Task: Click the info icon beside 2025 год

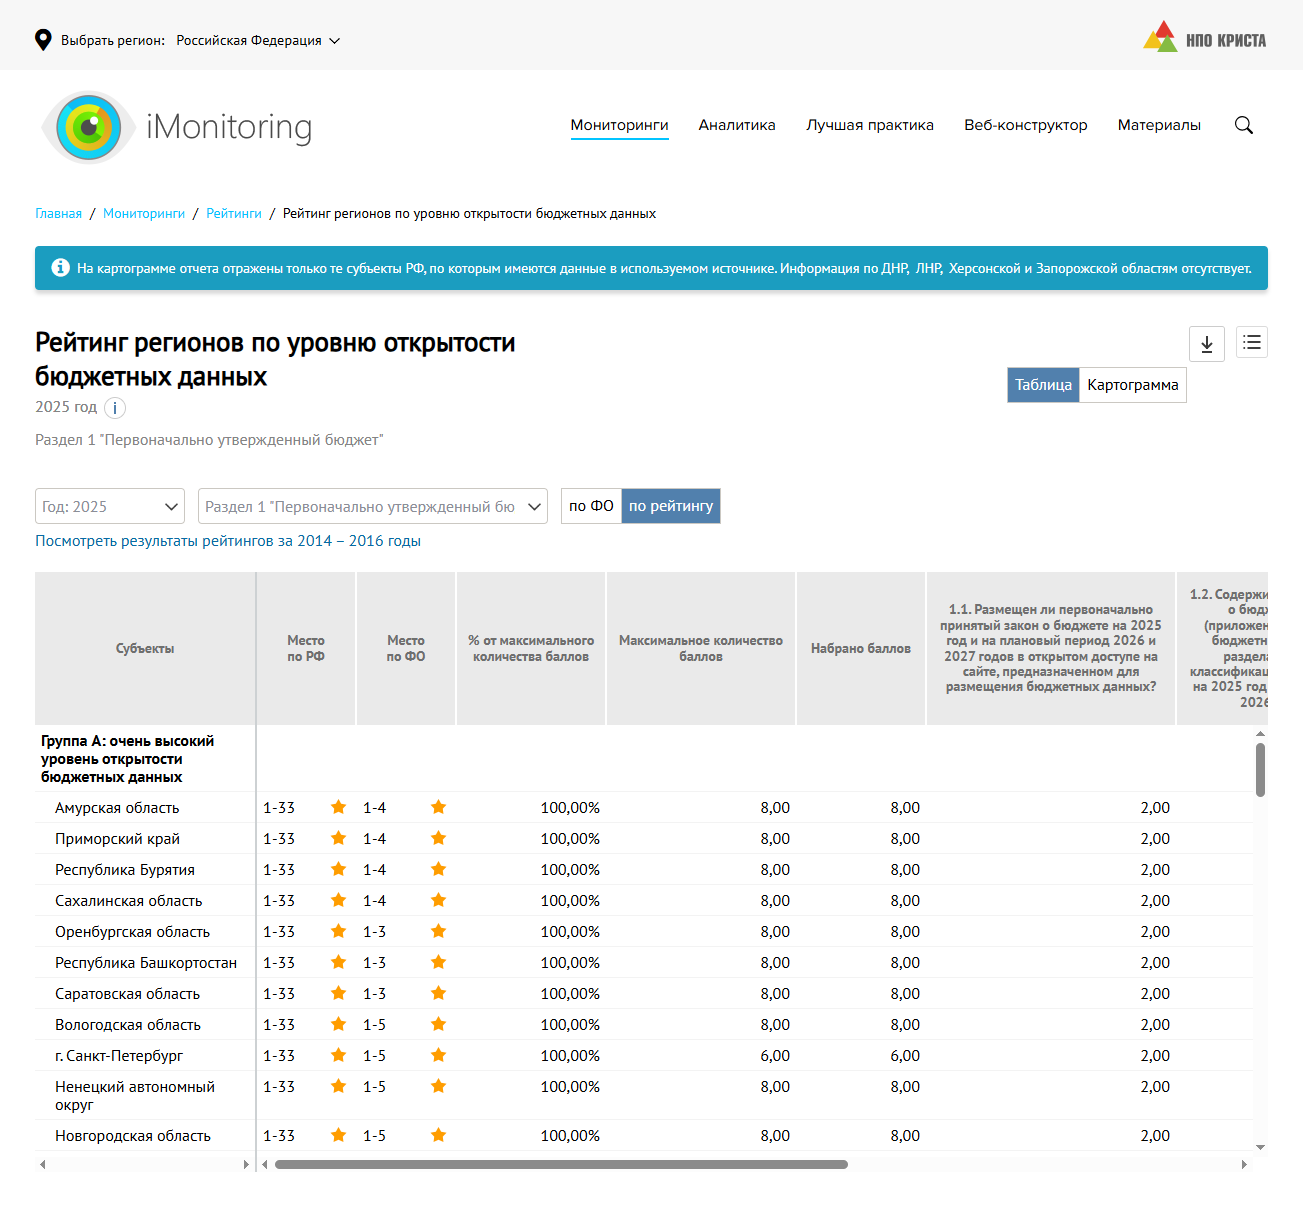Action: pos(115,408)
